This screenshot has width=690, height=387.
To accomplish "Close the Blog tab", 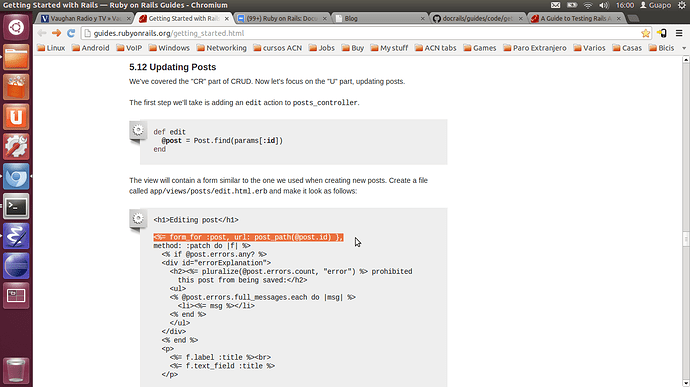I will point(422,18).
